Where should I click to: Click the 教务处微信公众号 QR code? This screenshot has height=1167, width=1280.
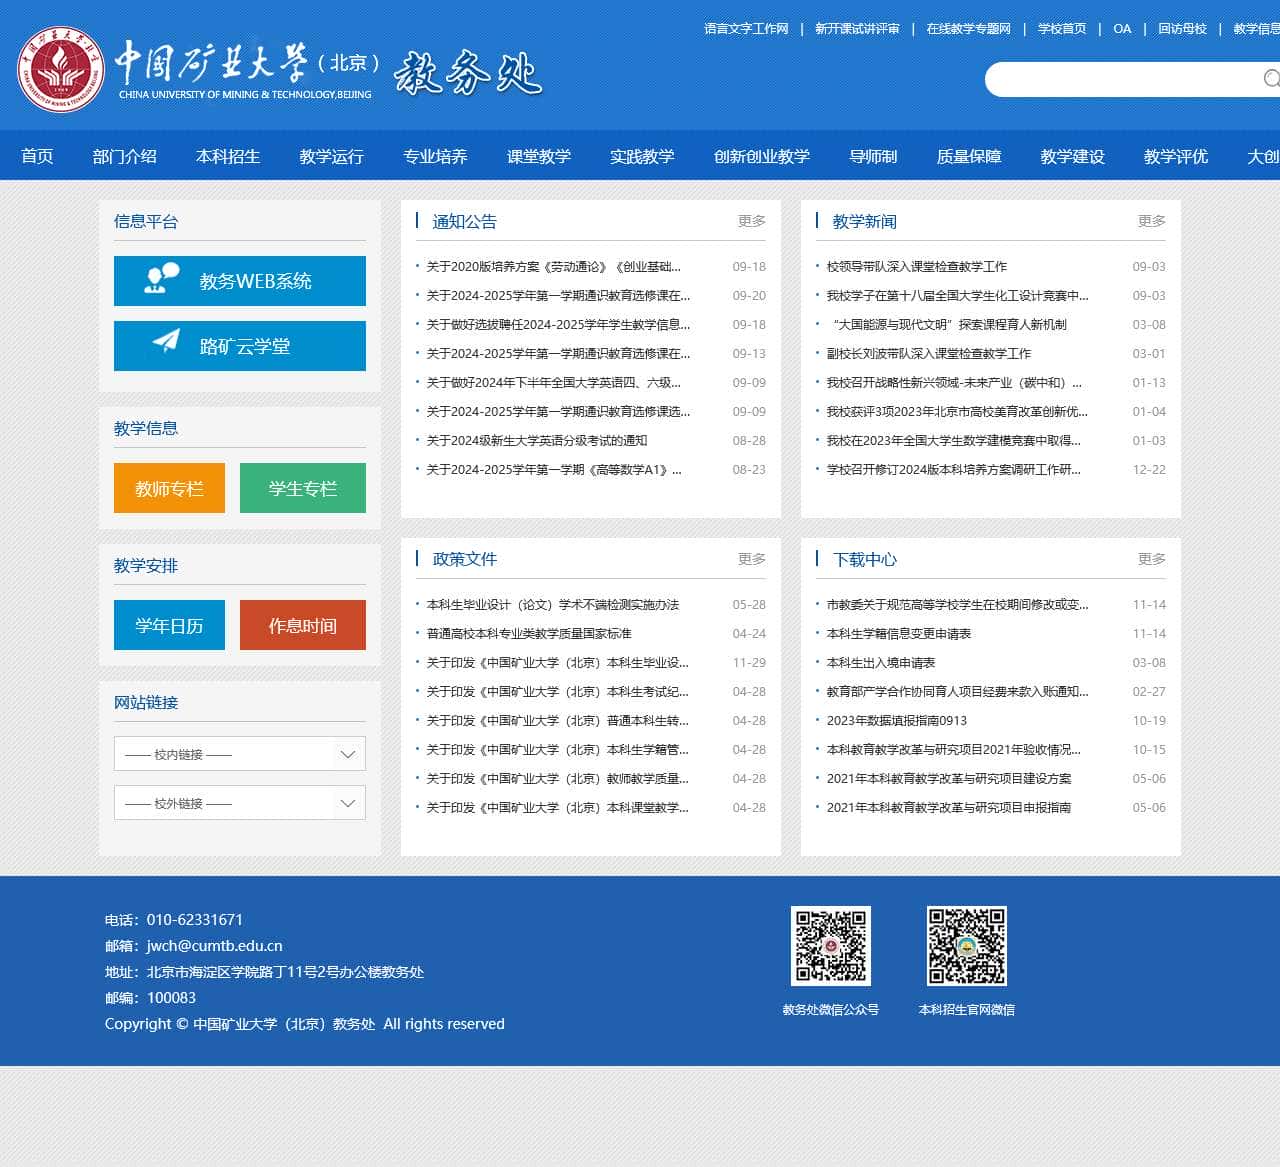point(831,946)
